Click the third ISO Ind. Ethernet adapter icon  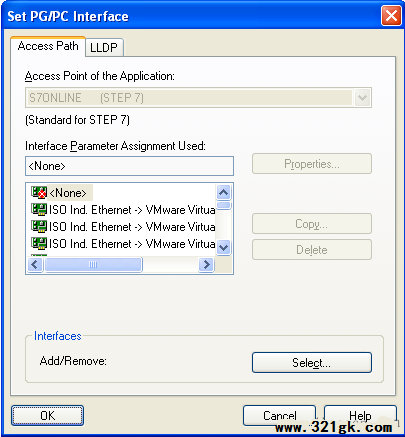click(39, 244)
